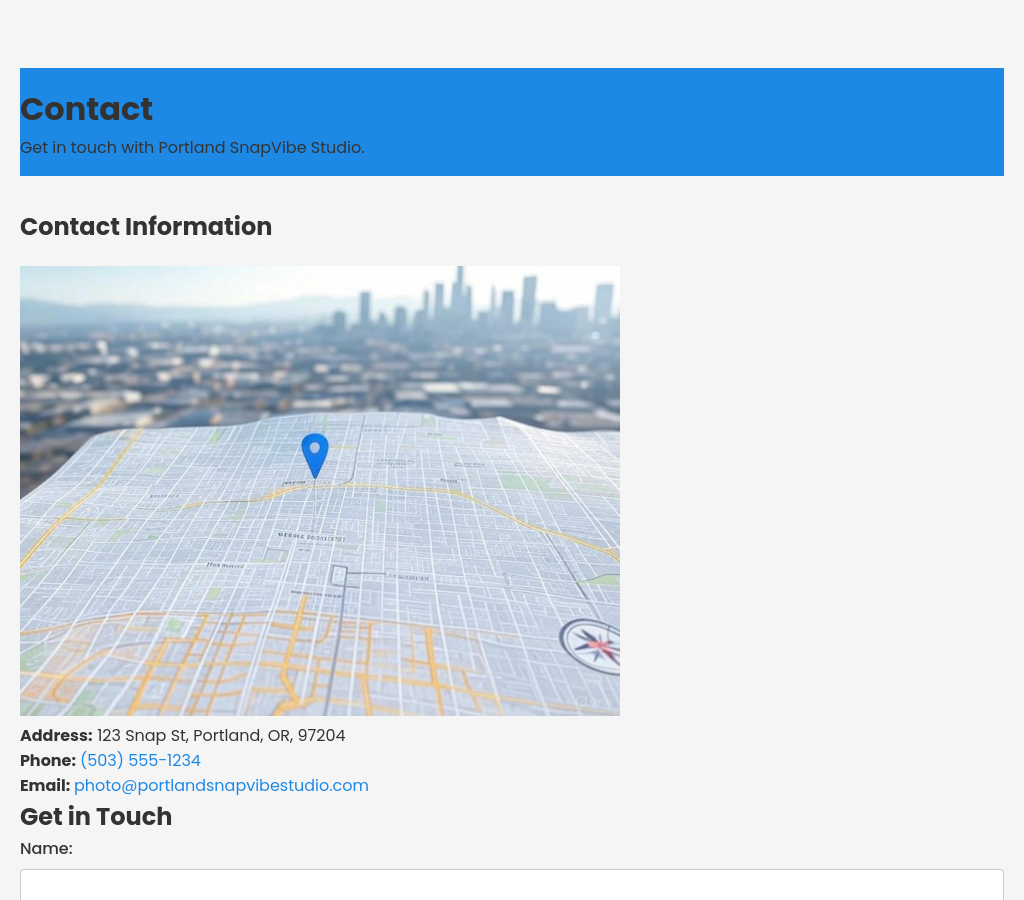
Task: Click the Name field label
Action: pos(46,849)
